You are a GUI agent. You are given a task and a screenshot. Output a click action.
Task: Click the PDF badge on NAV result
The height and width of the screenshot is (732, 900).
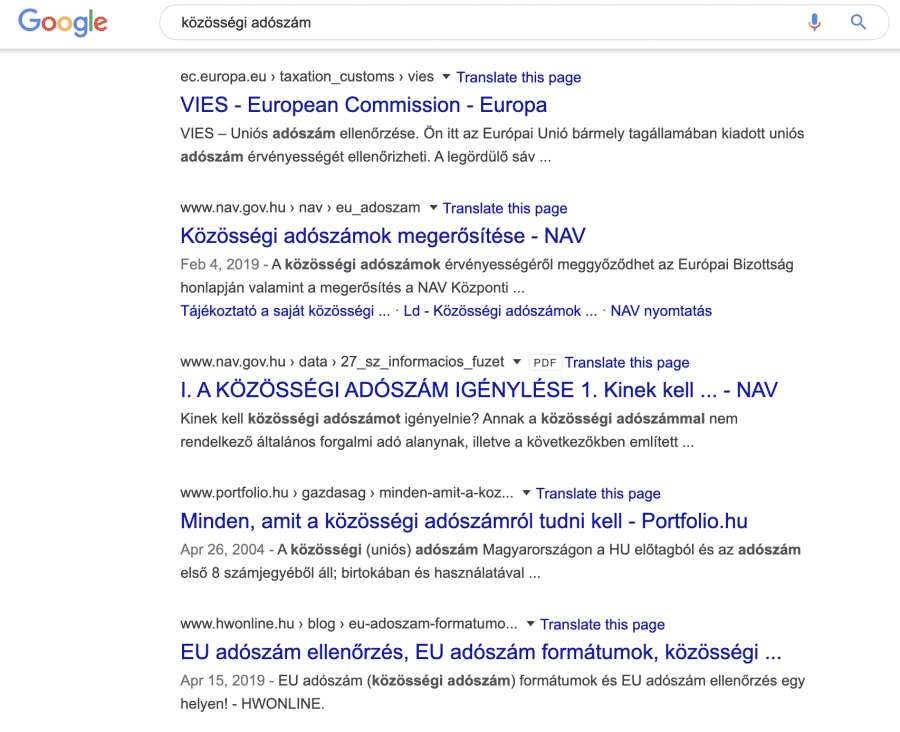544,363
